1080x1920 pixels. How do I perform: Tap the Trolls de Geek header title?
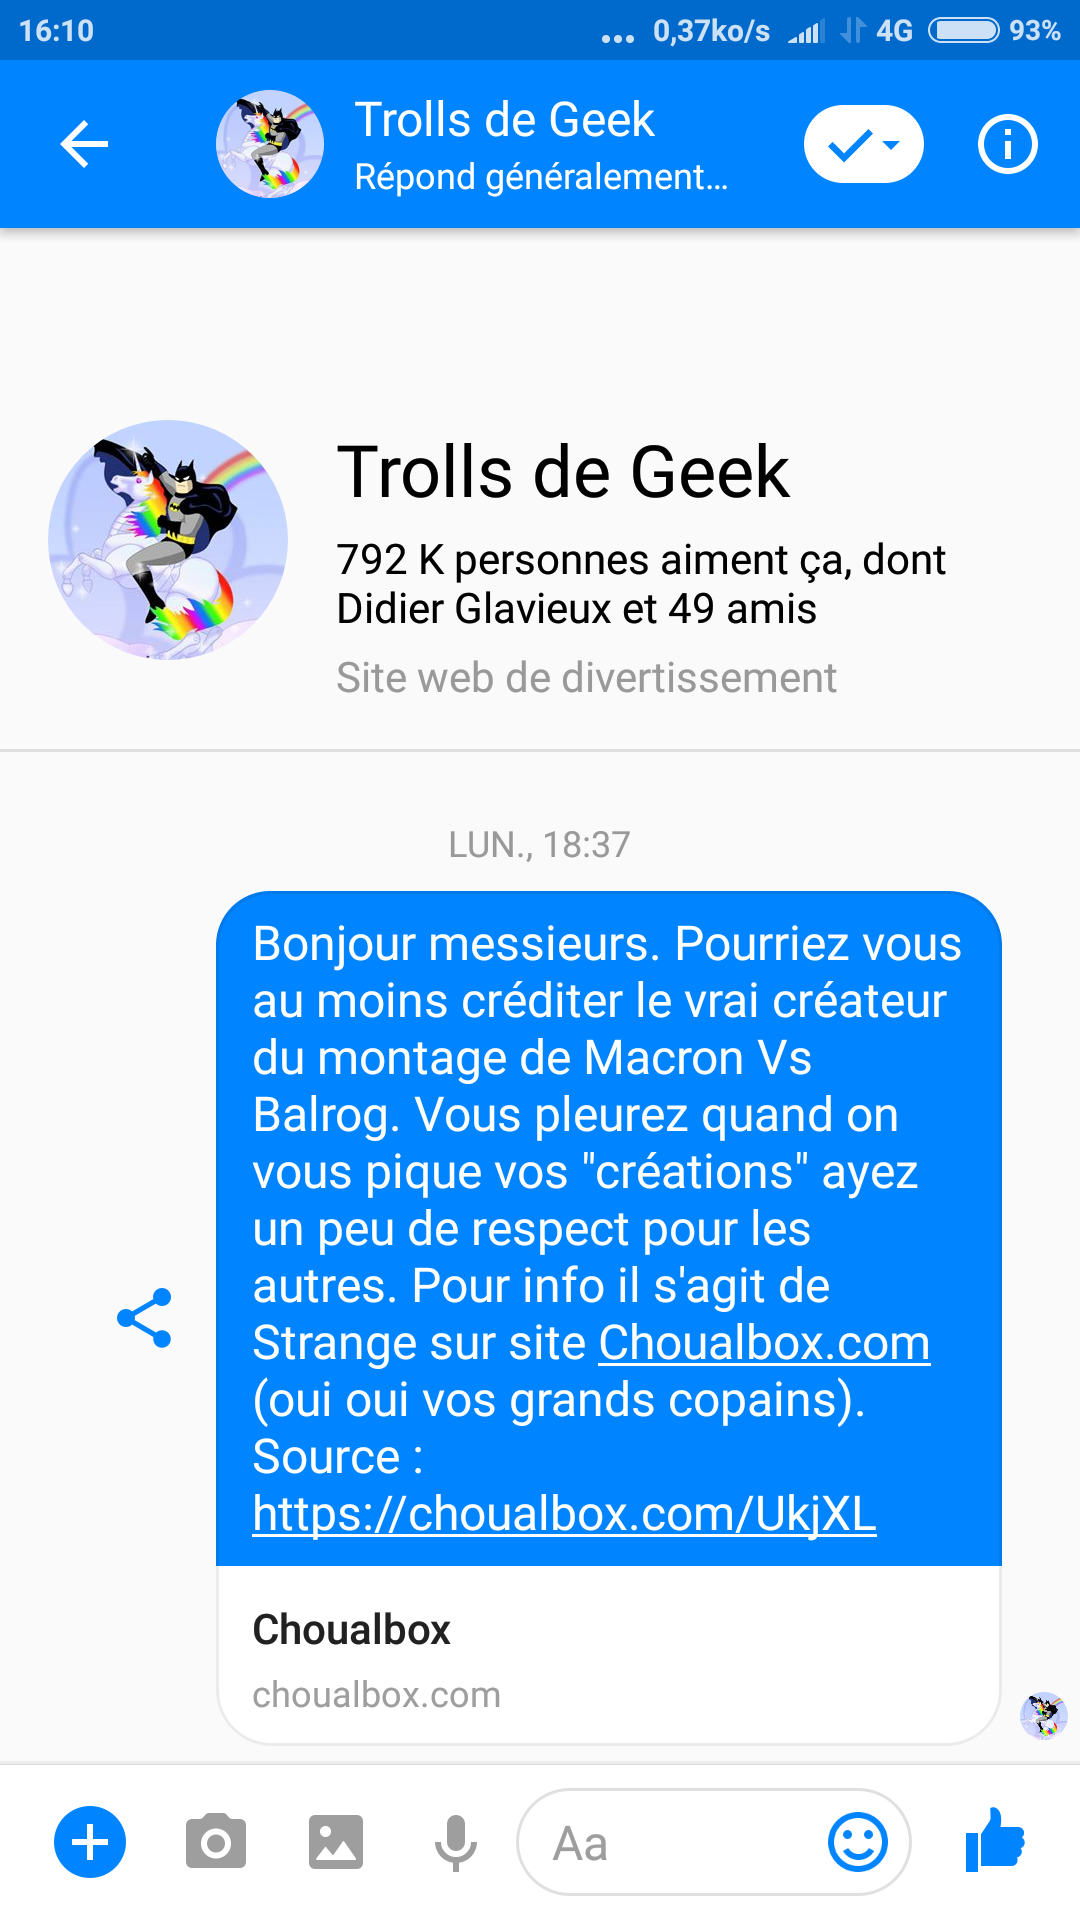point(504,120)
